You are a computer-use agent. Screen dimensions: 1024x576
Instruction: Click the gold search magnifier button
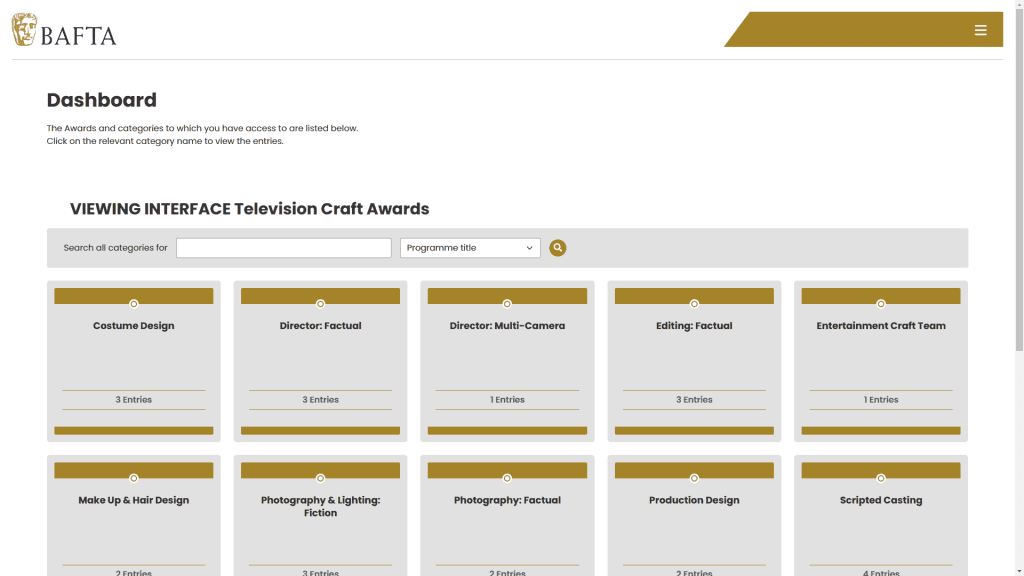tap(558, 248)
